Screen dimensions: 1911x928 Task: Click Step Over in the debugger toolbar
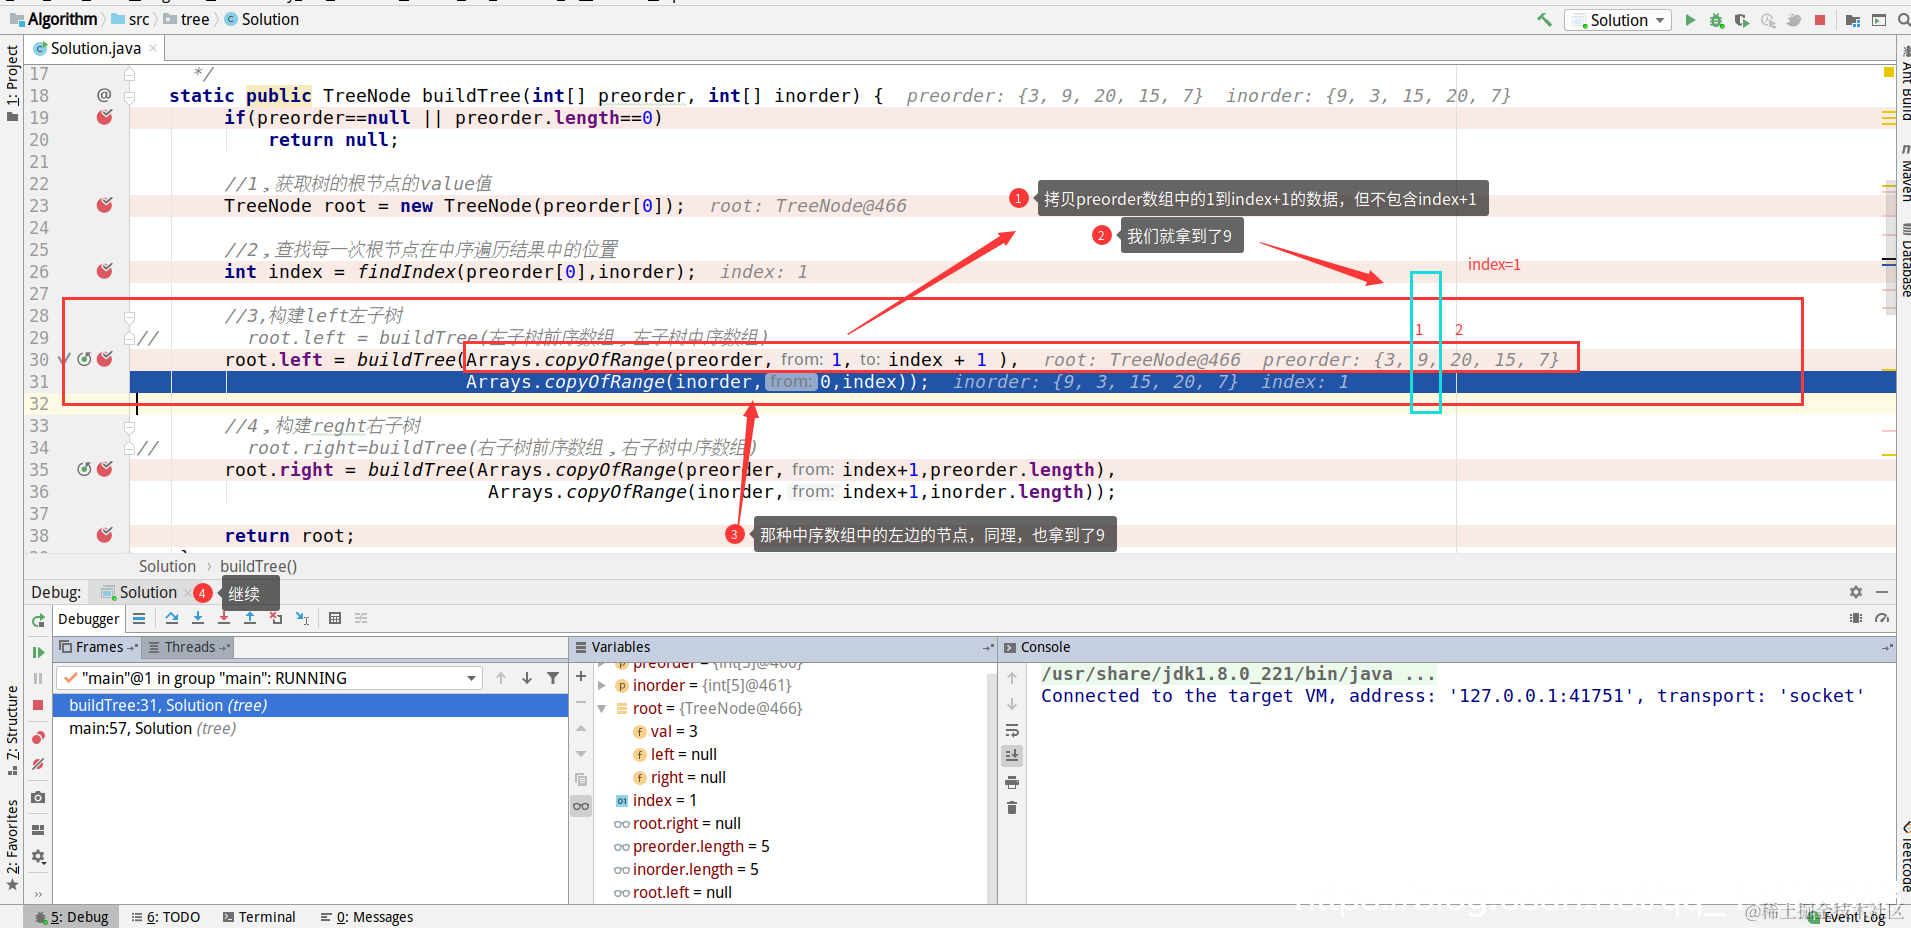(172, 619)
